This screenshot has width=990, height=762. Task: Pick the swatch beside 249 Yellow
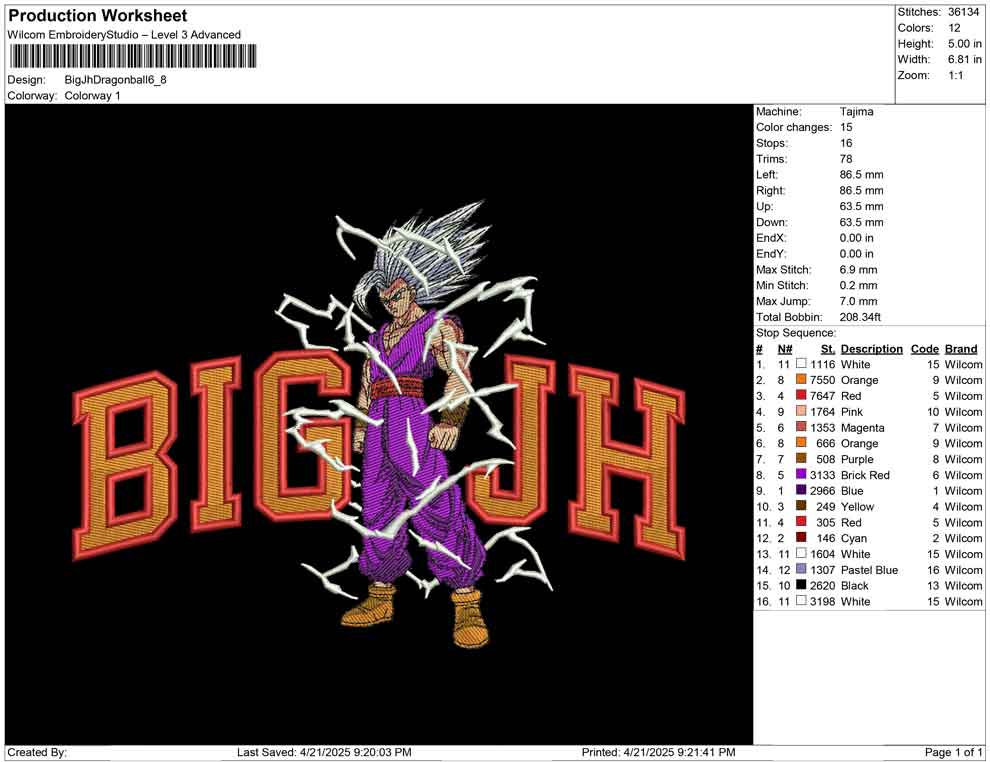point(801,506)
